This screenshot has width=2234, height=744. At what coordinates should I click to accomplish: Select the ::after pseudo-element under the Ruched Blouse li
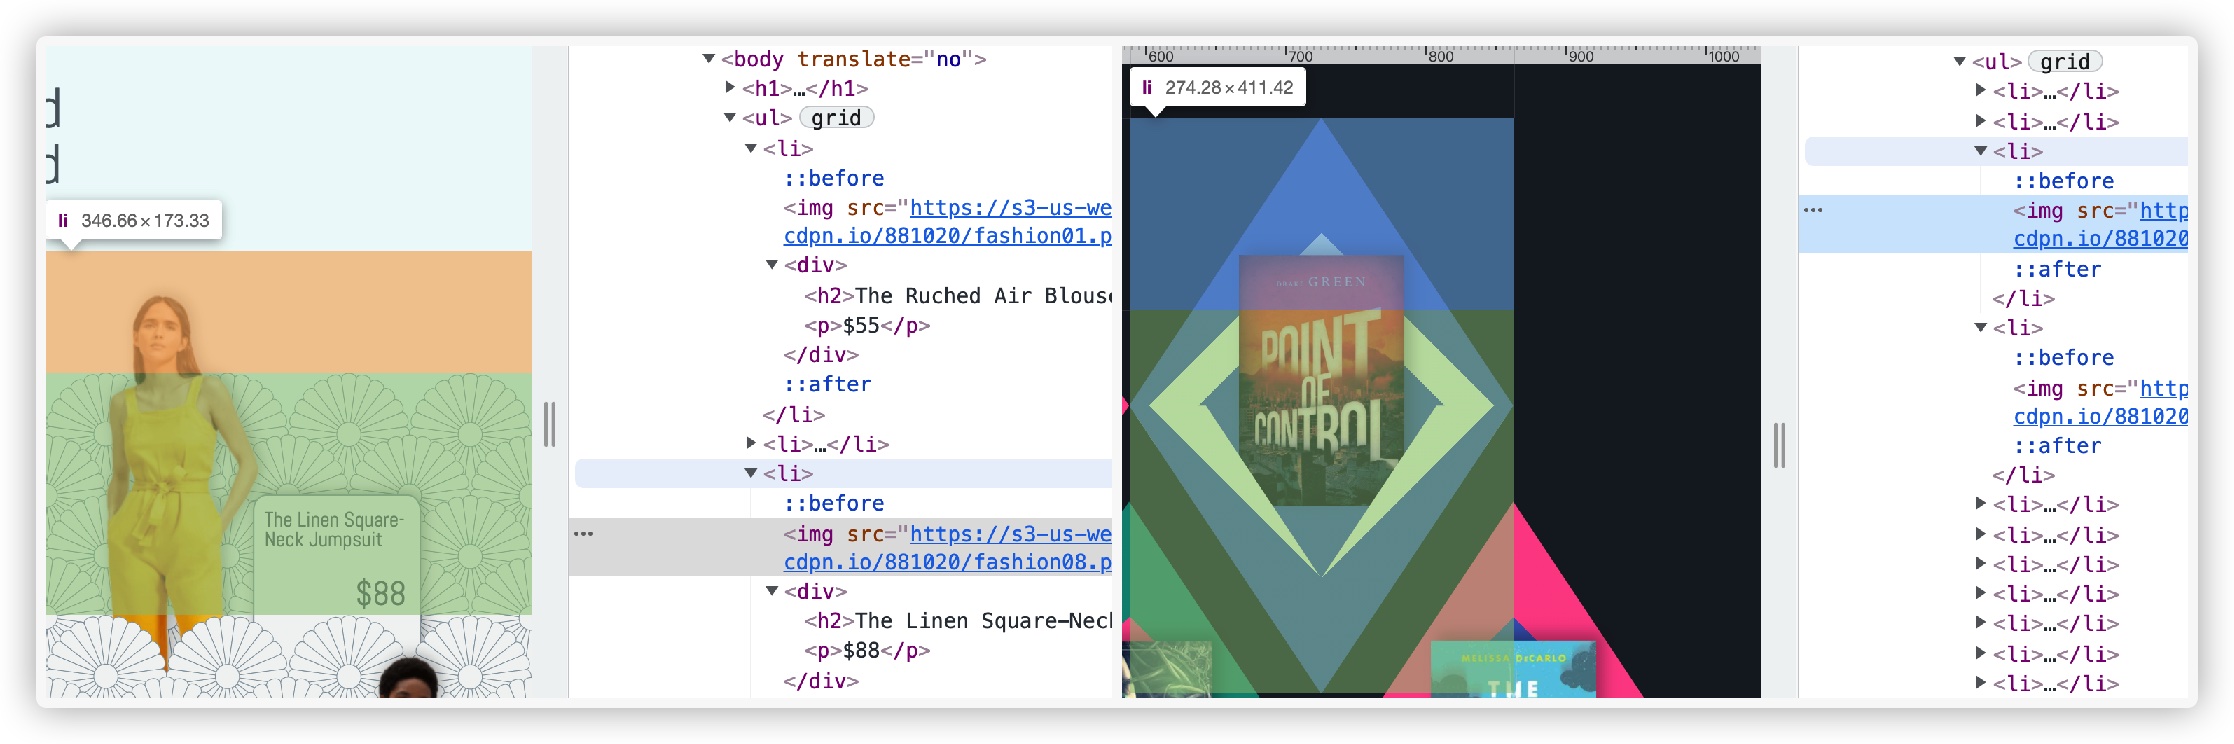coord(827,384)
